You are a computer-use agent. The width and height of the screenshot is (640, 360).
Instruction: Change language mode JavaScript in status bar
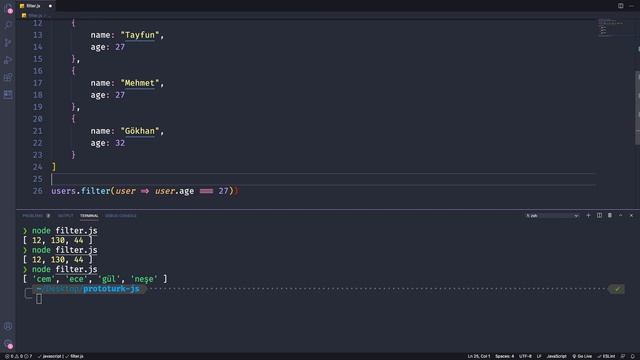pos(556,356)
